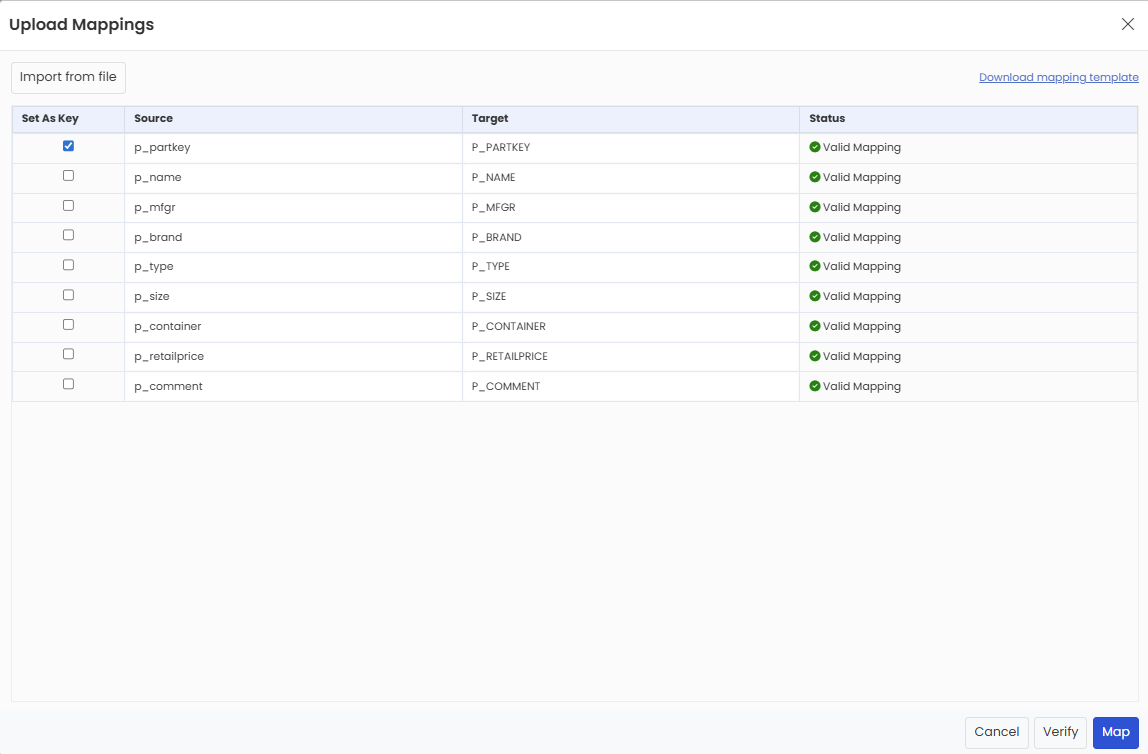Click the P_TYPE target cell
The width and height of the screenshot is (1148, 754).
[x=631, y=267]
